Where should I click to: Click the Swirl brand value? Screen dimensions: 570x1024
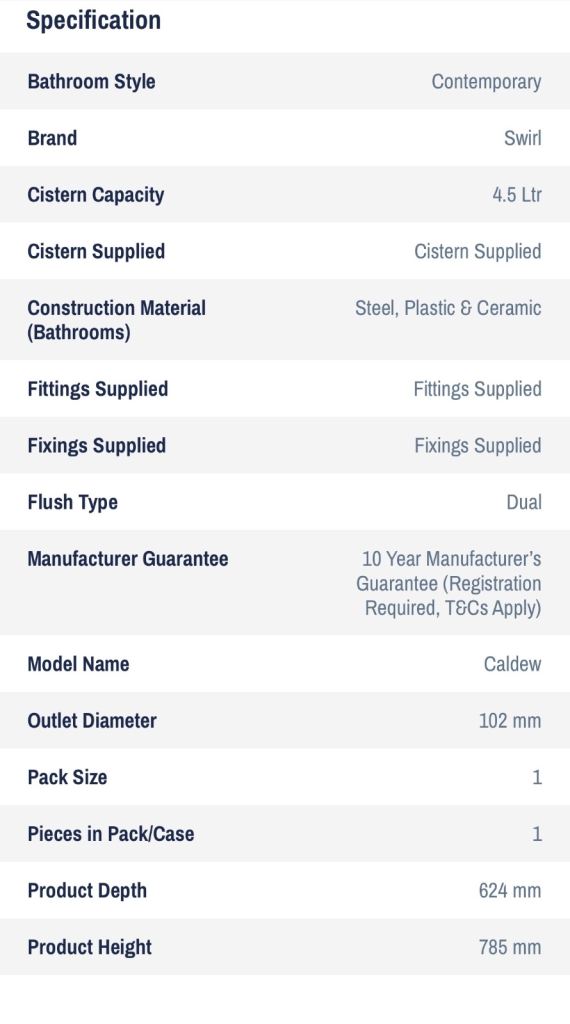522,138
